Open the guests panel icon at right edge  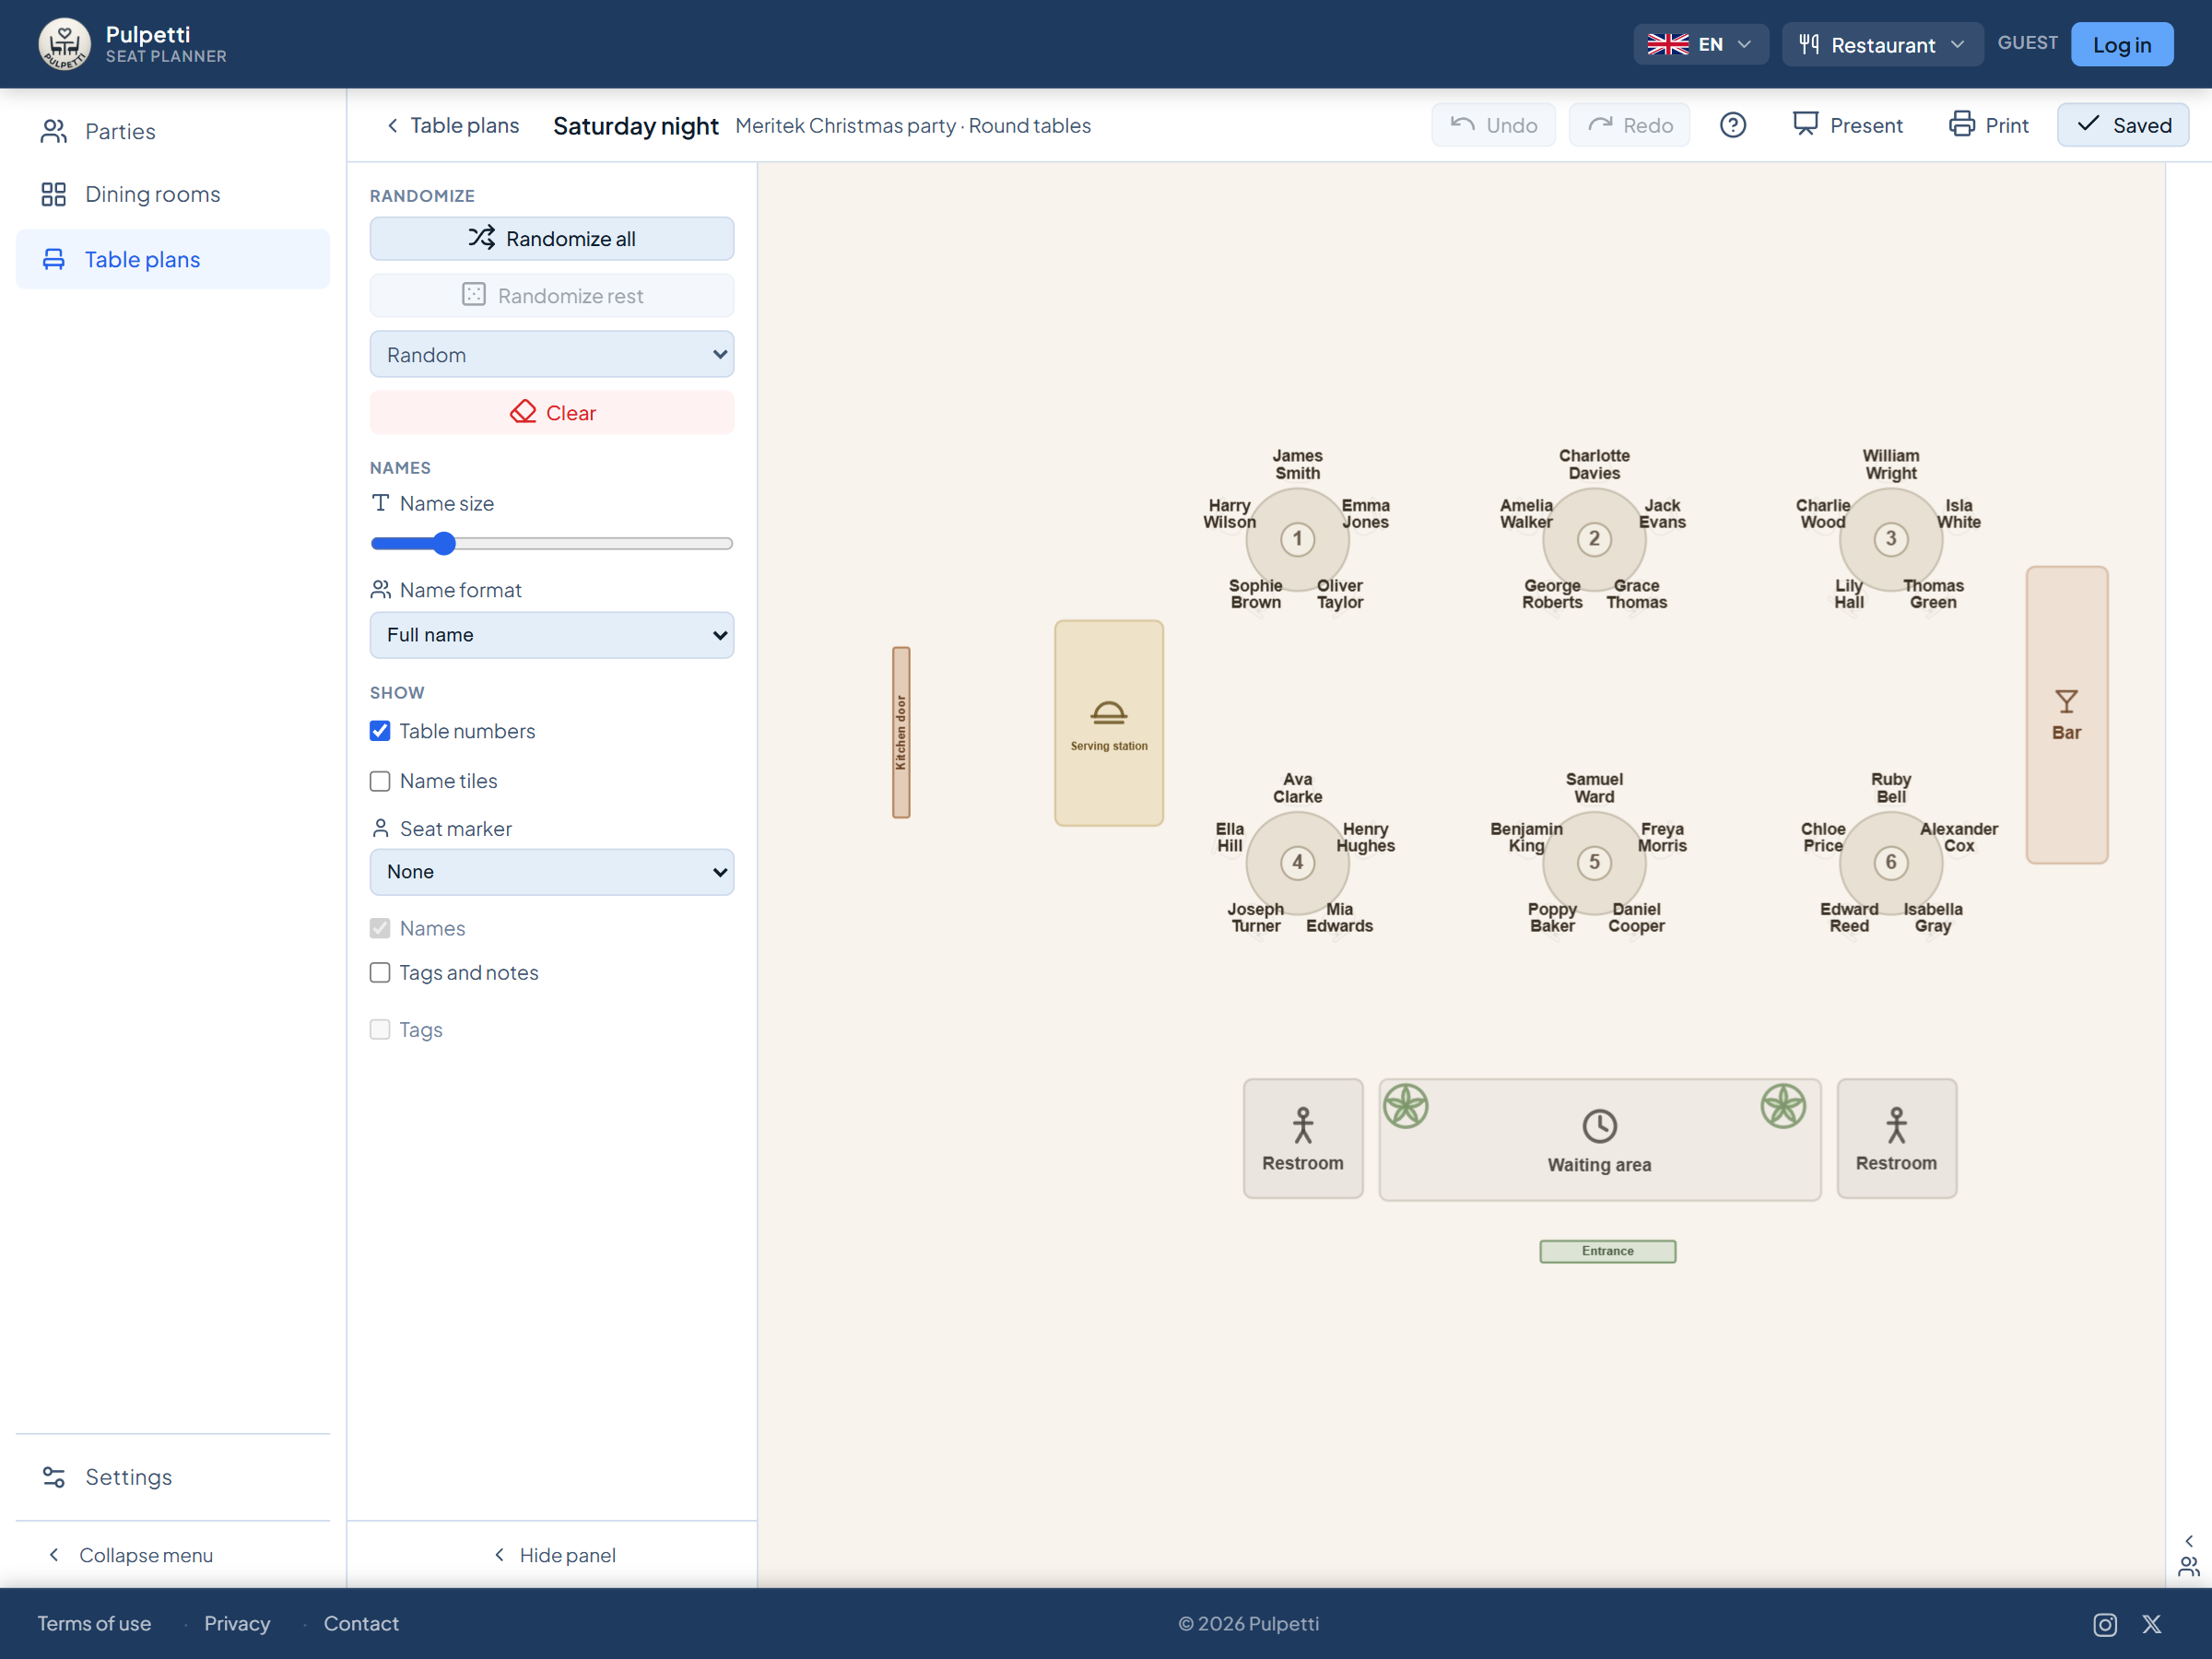click(2188, 1566)
